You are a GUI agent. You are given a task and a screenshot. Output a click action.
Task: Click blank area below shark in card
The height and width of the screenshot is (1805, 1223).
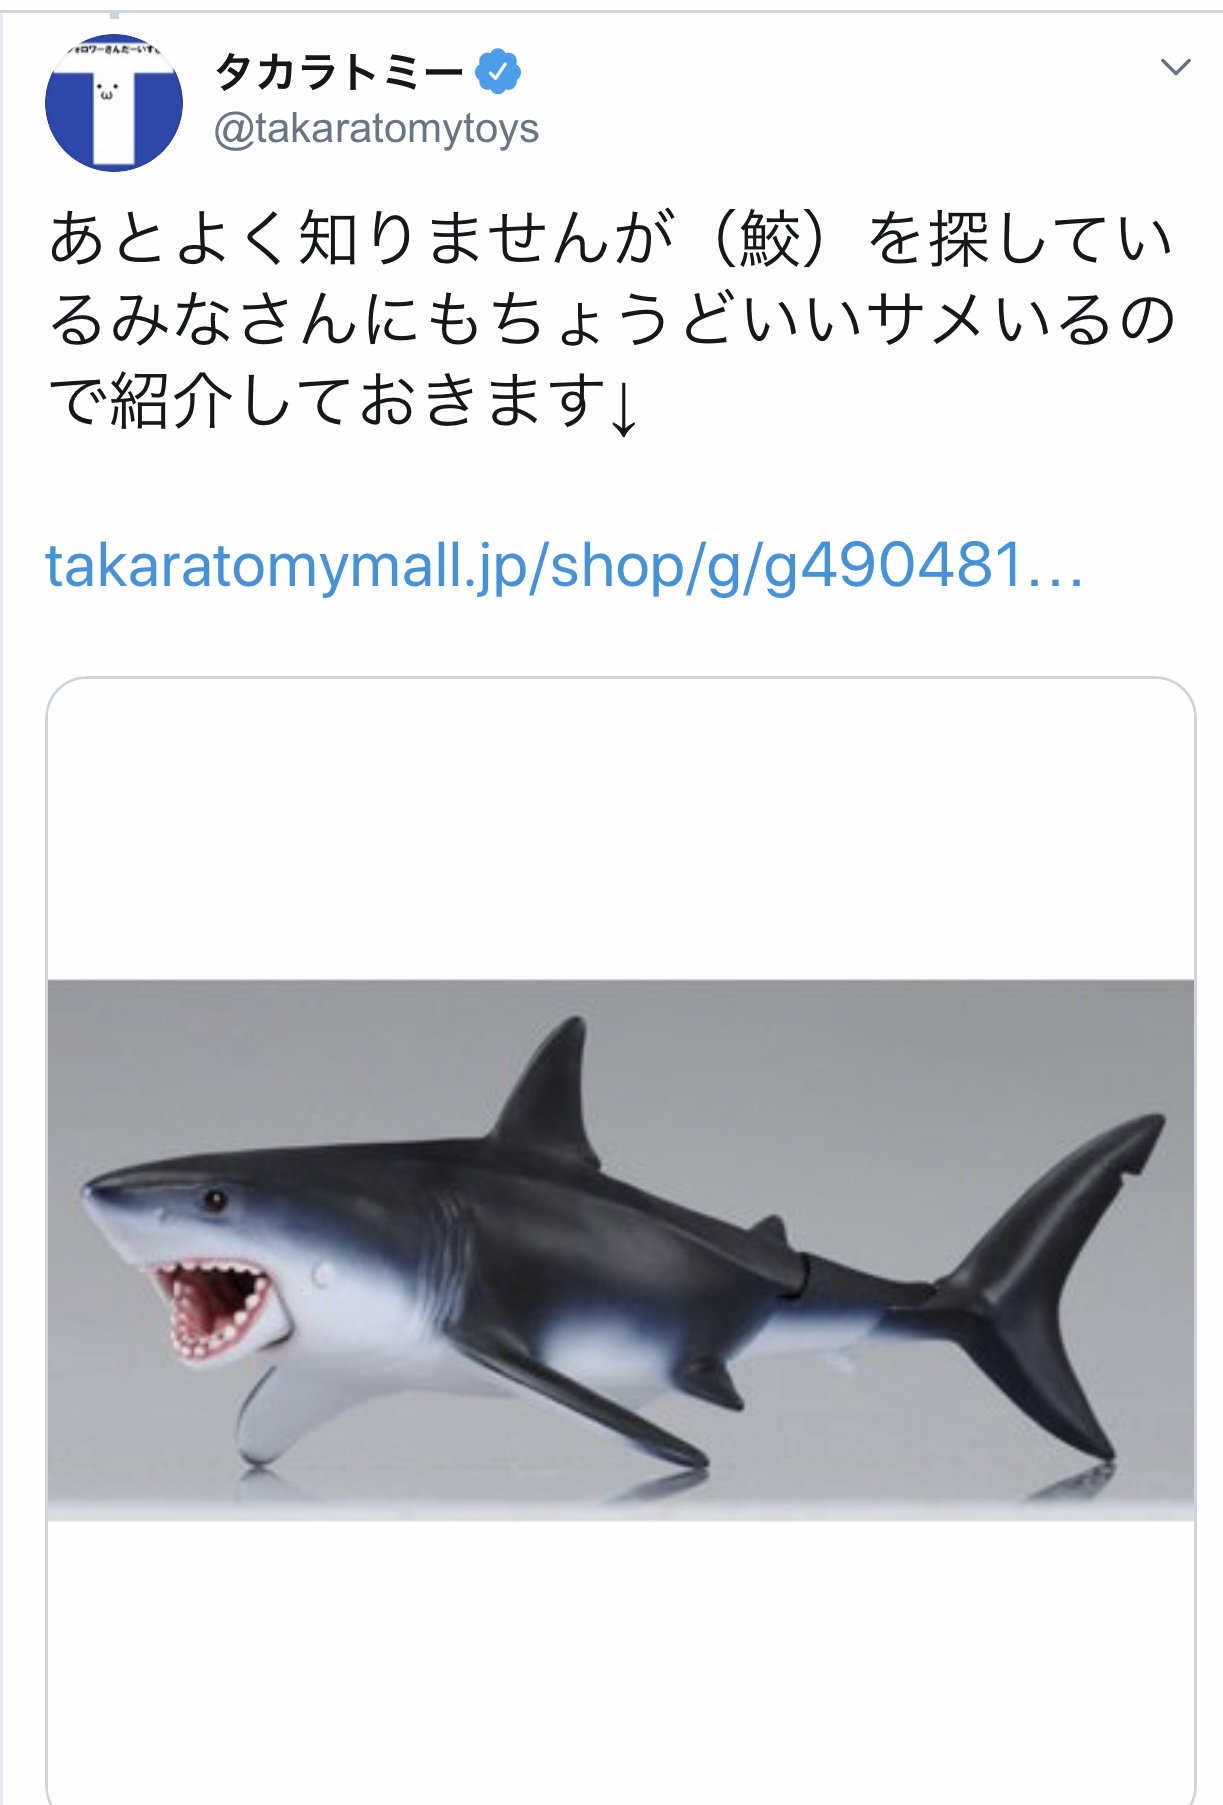point(621,1660)
